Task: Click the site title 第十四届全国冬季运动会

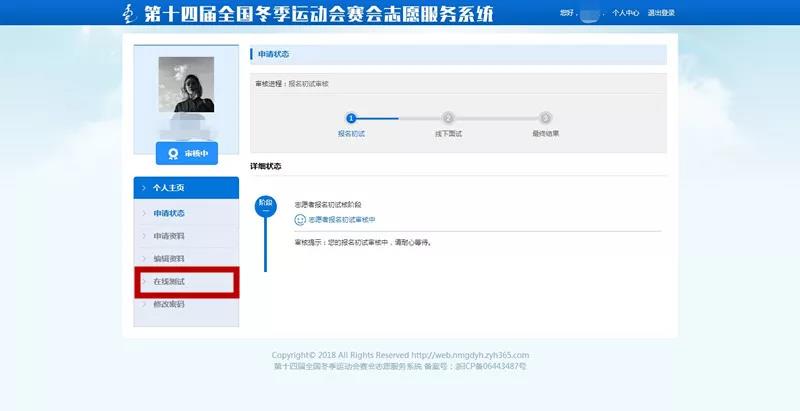Action: click(x=319, y=13)
